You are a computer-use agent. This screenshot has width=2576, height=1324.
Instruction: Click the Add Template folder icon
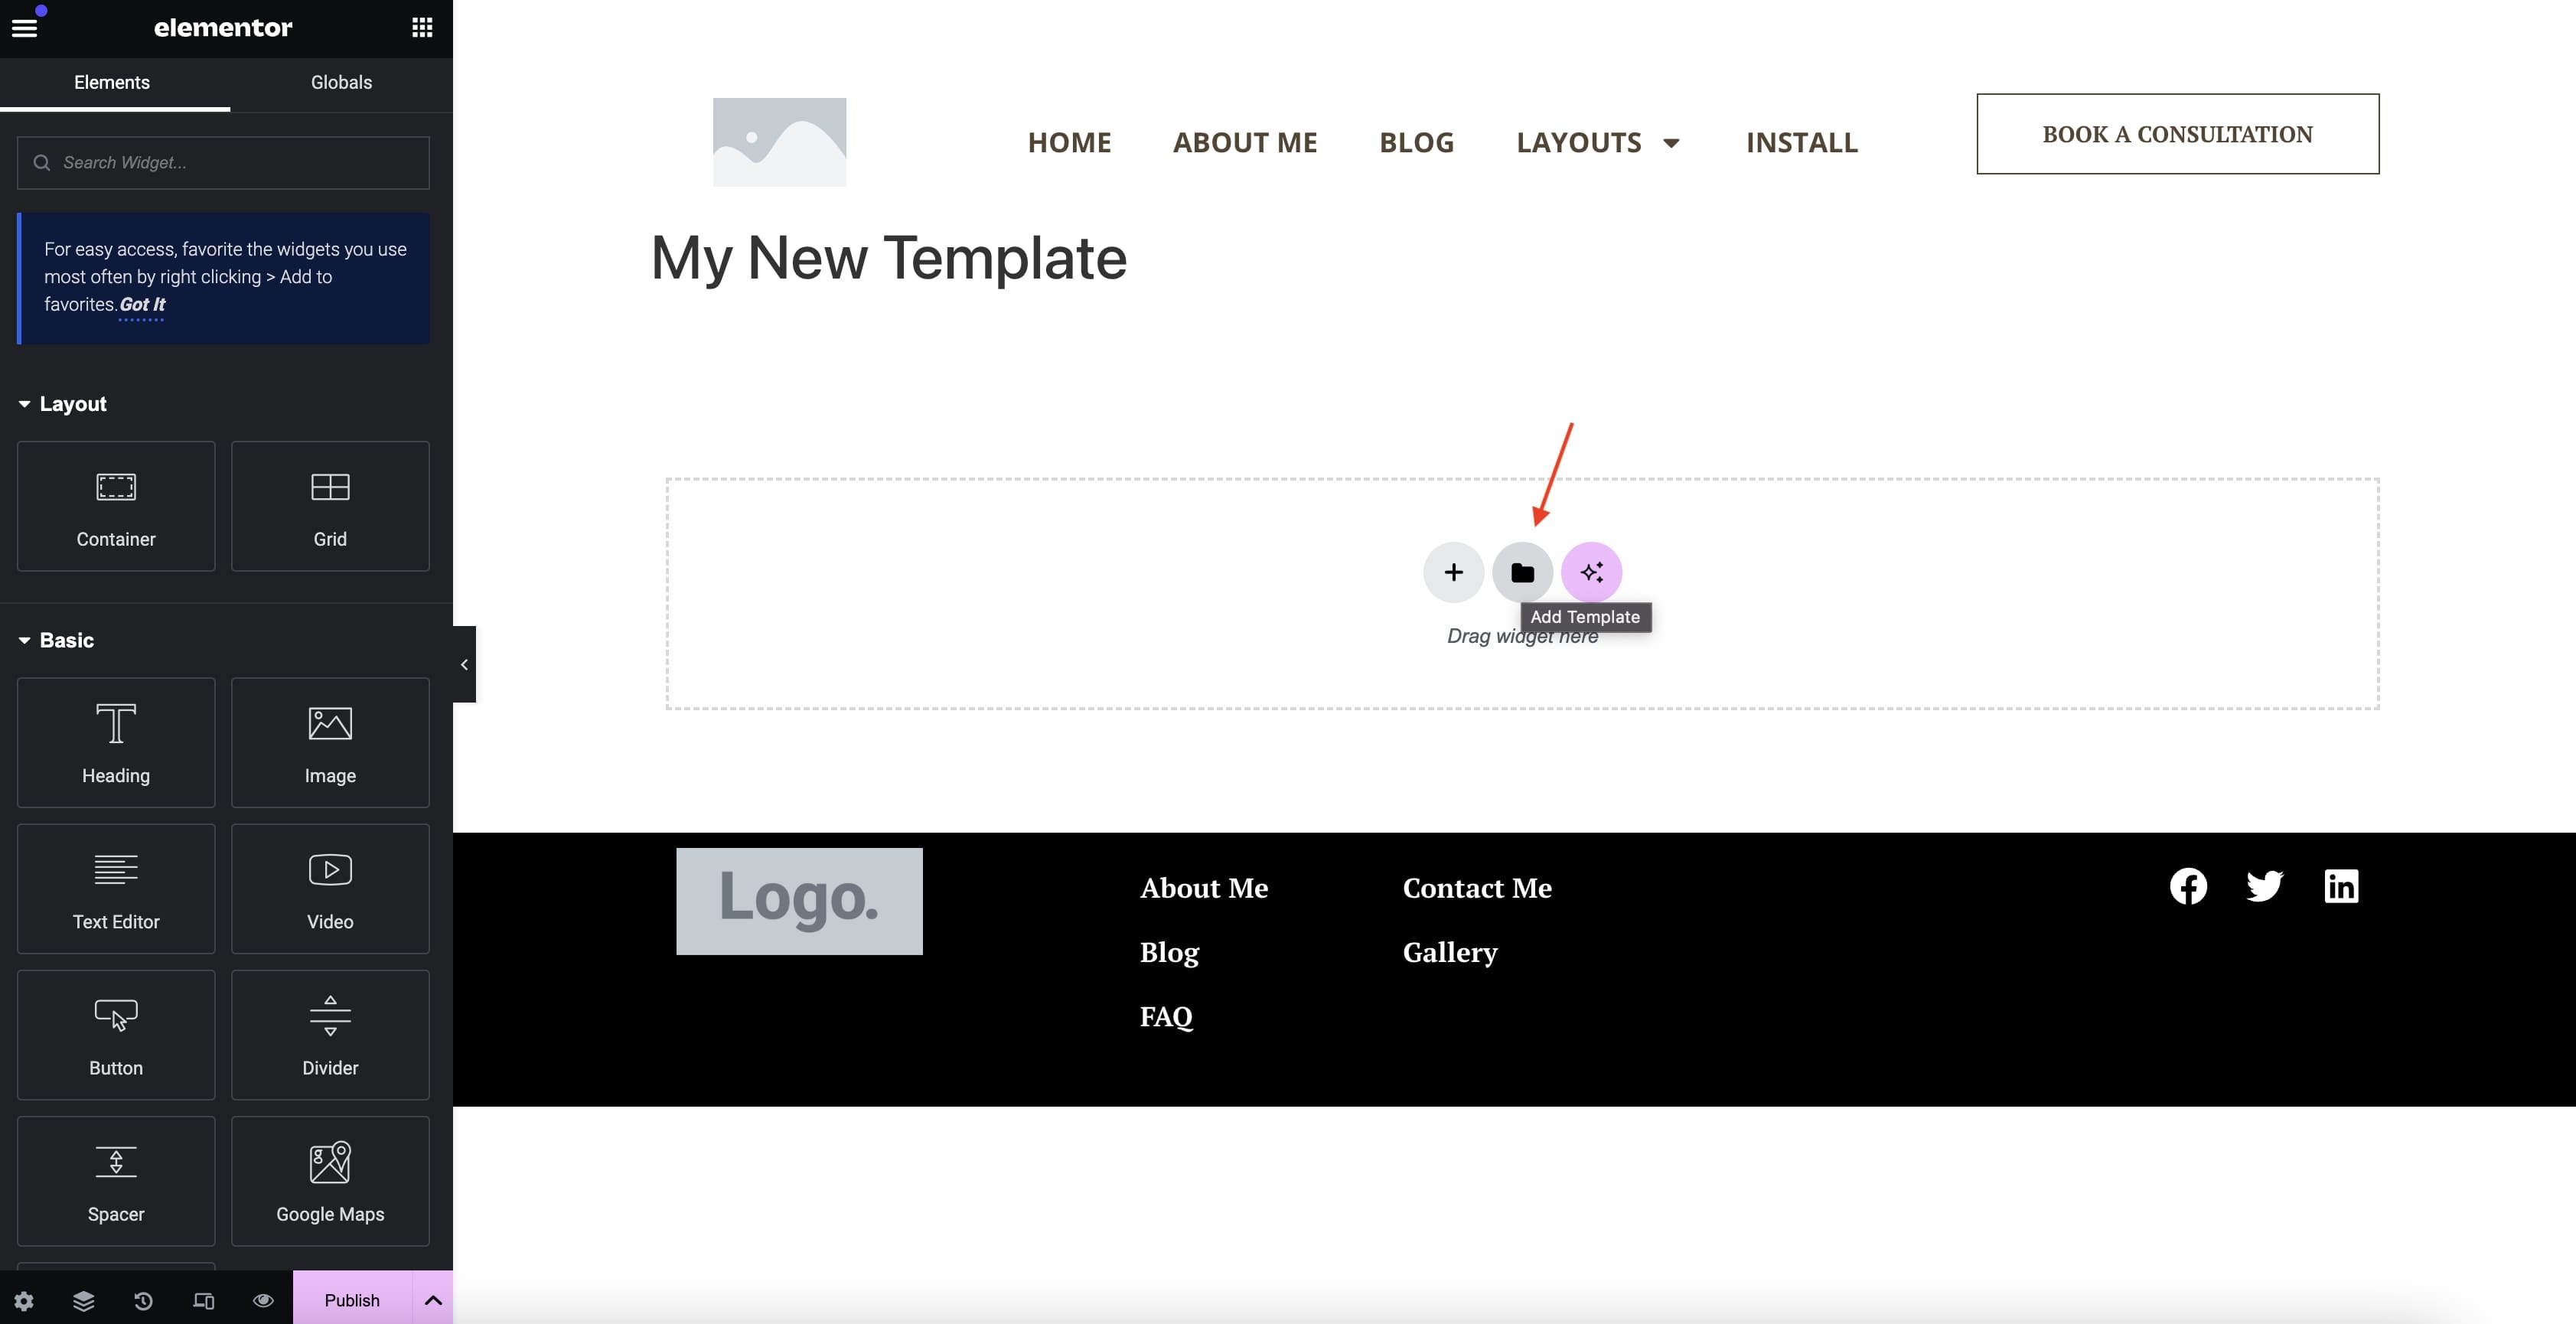pos(1522,572)
